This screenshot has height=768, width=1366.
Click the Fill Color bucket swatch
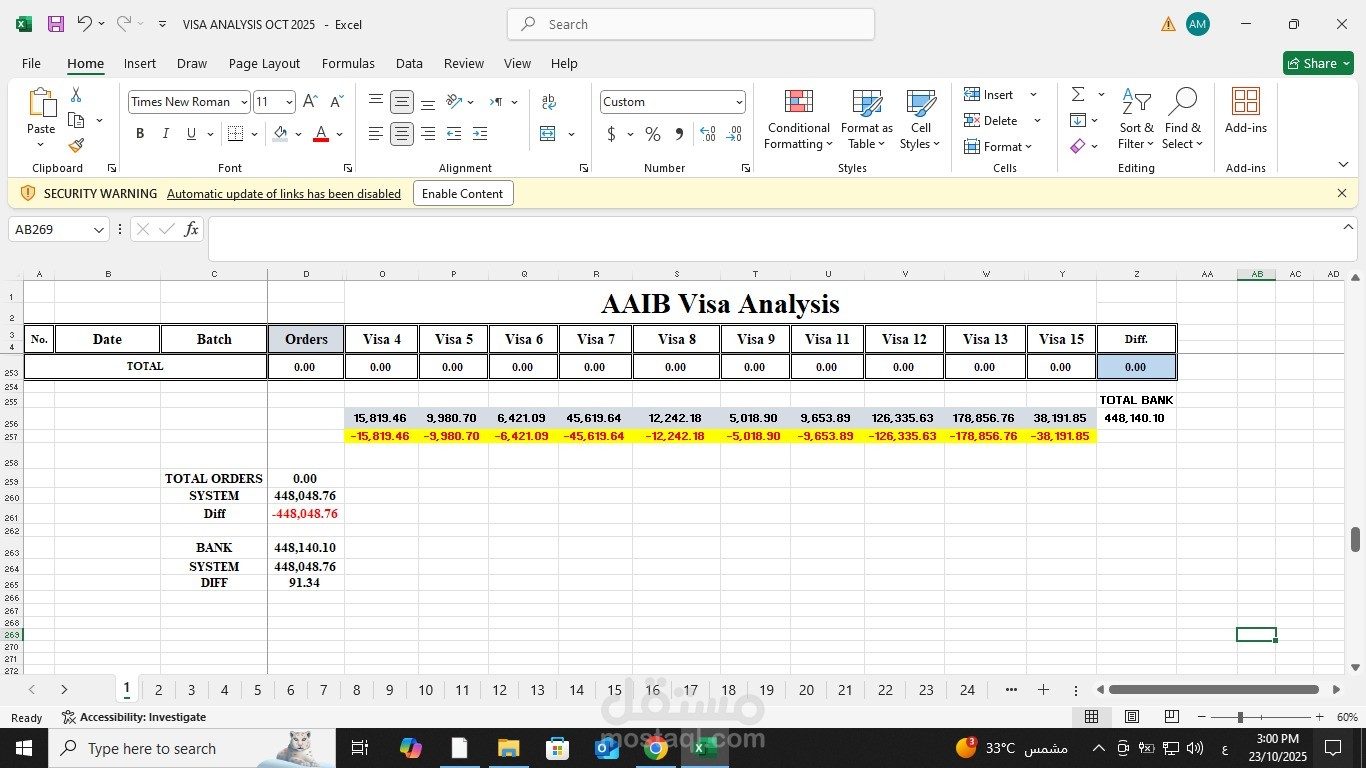[281, 134]
